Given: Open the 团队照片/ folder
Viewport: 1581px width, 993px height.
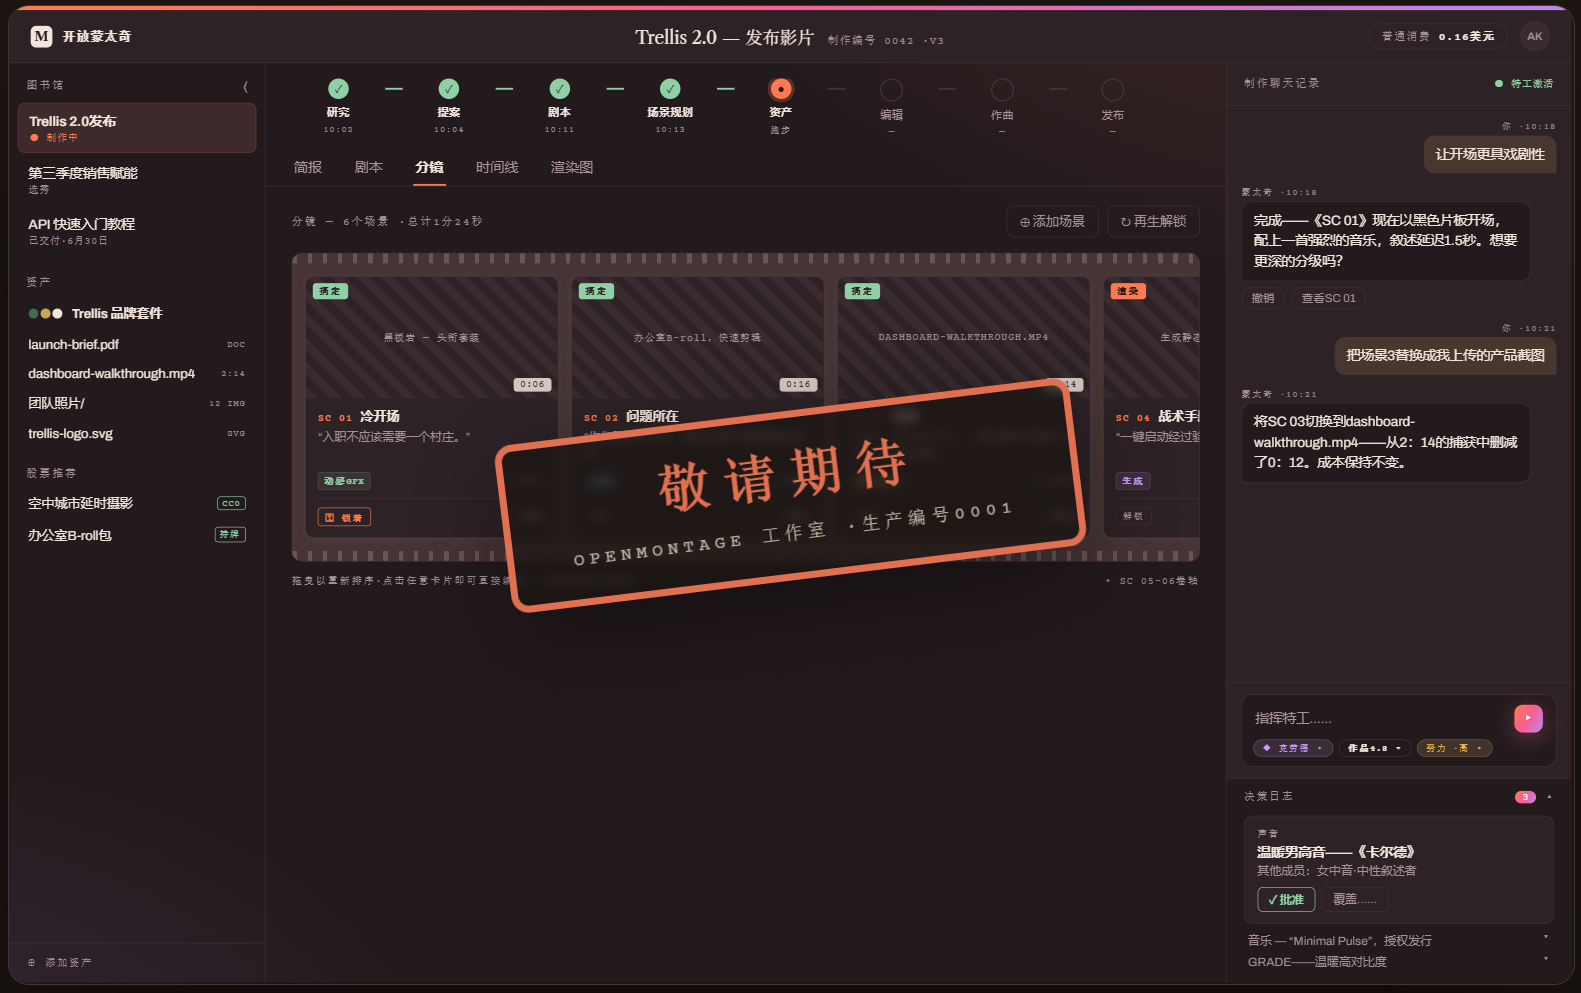Looking at the screenshot, I should [137, 403].
